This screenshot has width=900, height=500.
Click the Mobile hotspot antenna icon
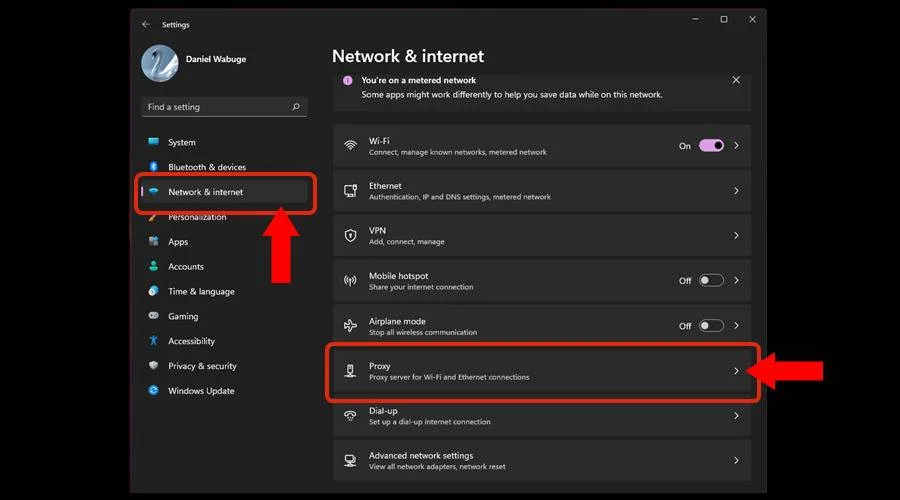[x=350, y=281]
